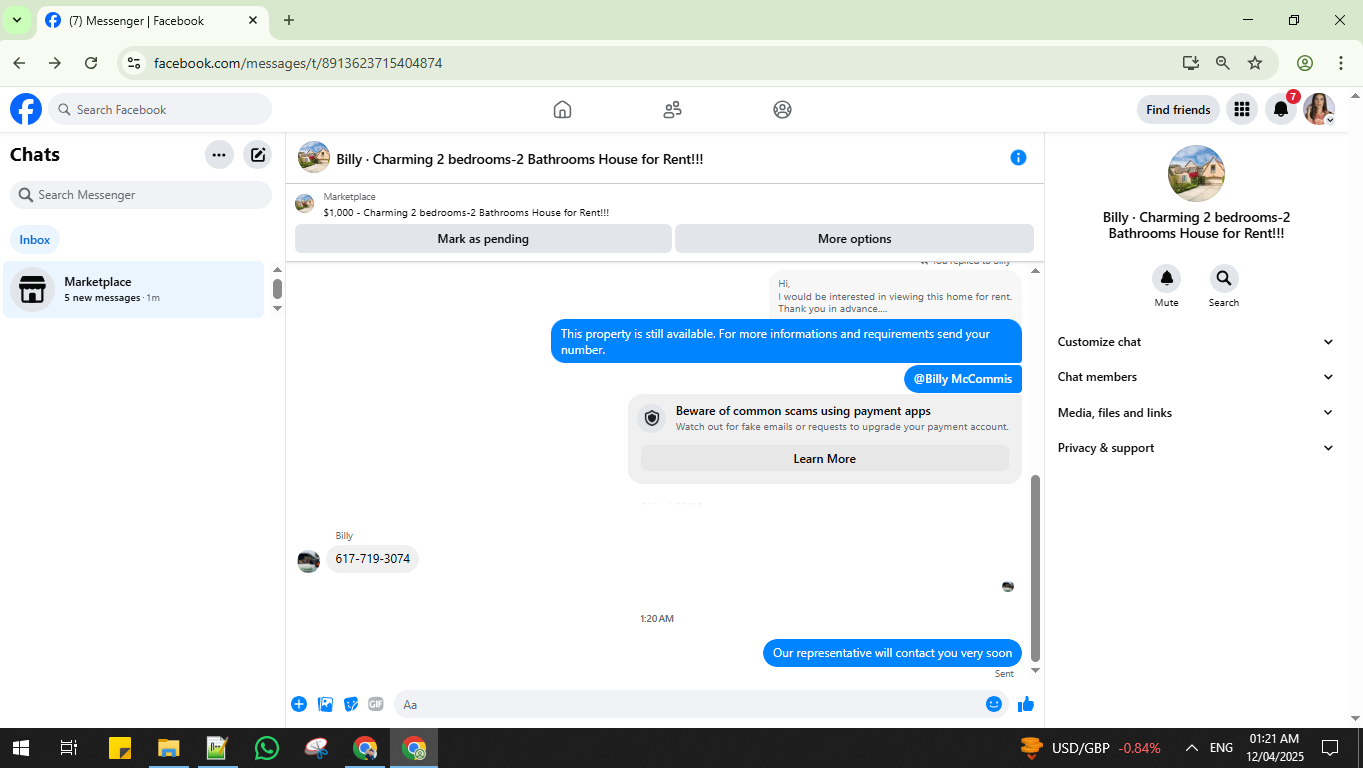Screen dimensions: 1363x768
Task: Bookmark this tab with the star icon
Action: point(1255,63)
